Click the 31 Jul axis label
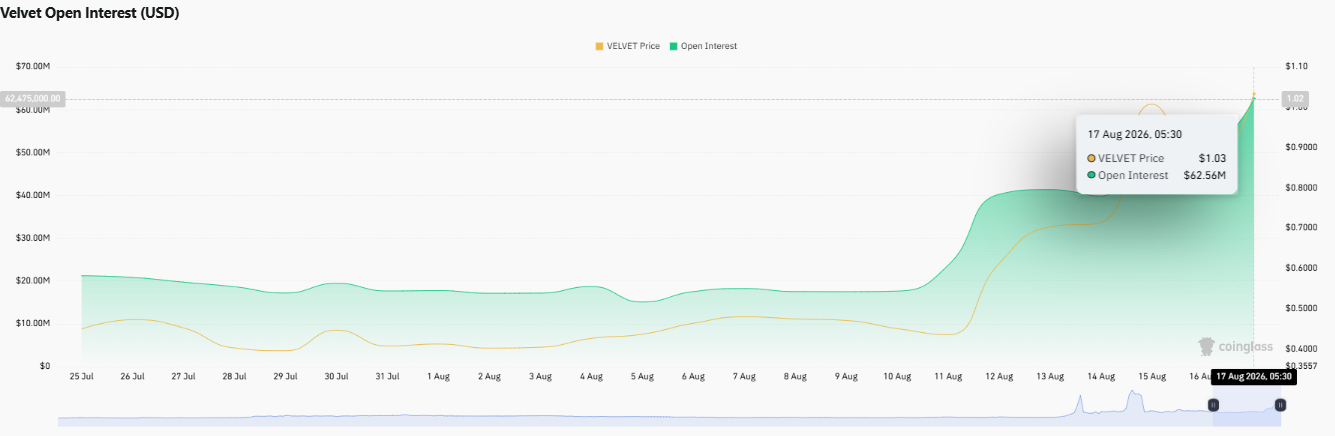Image resolution: width=1335 pixels, height=436 pixels. point(387,377)
